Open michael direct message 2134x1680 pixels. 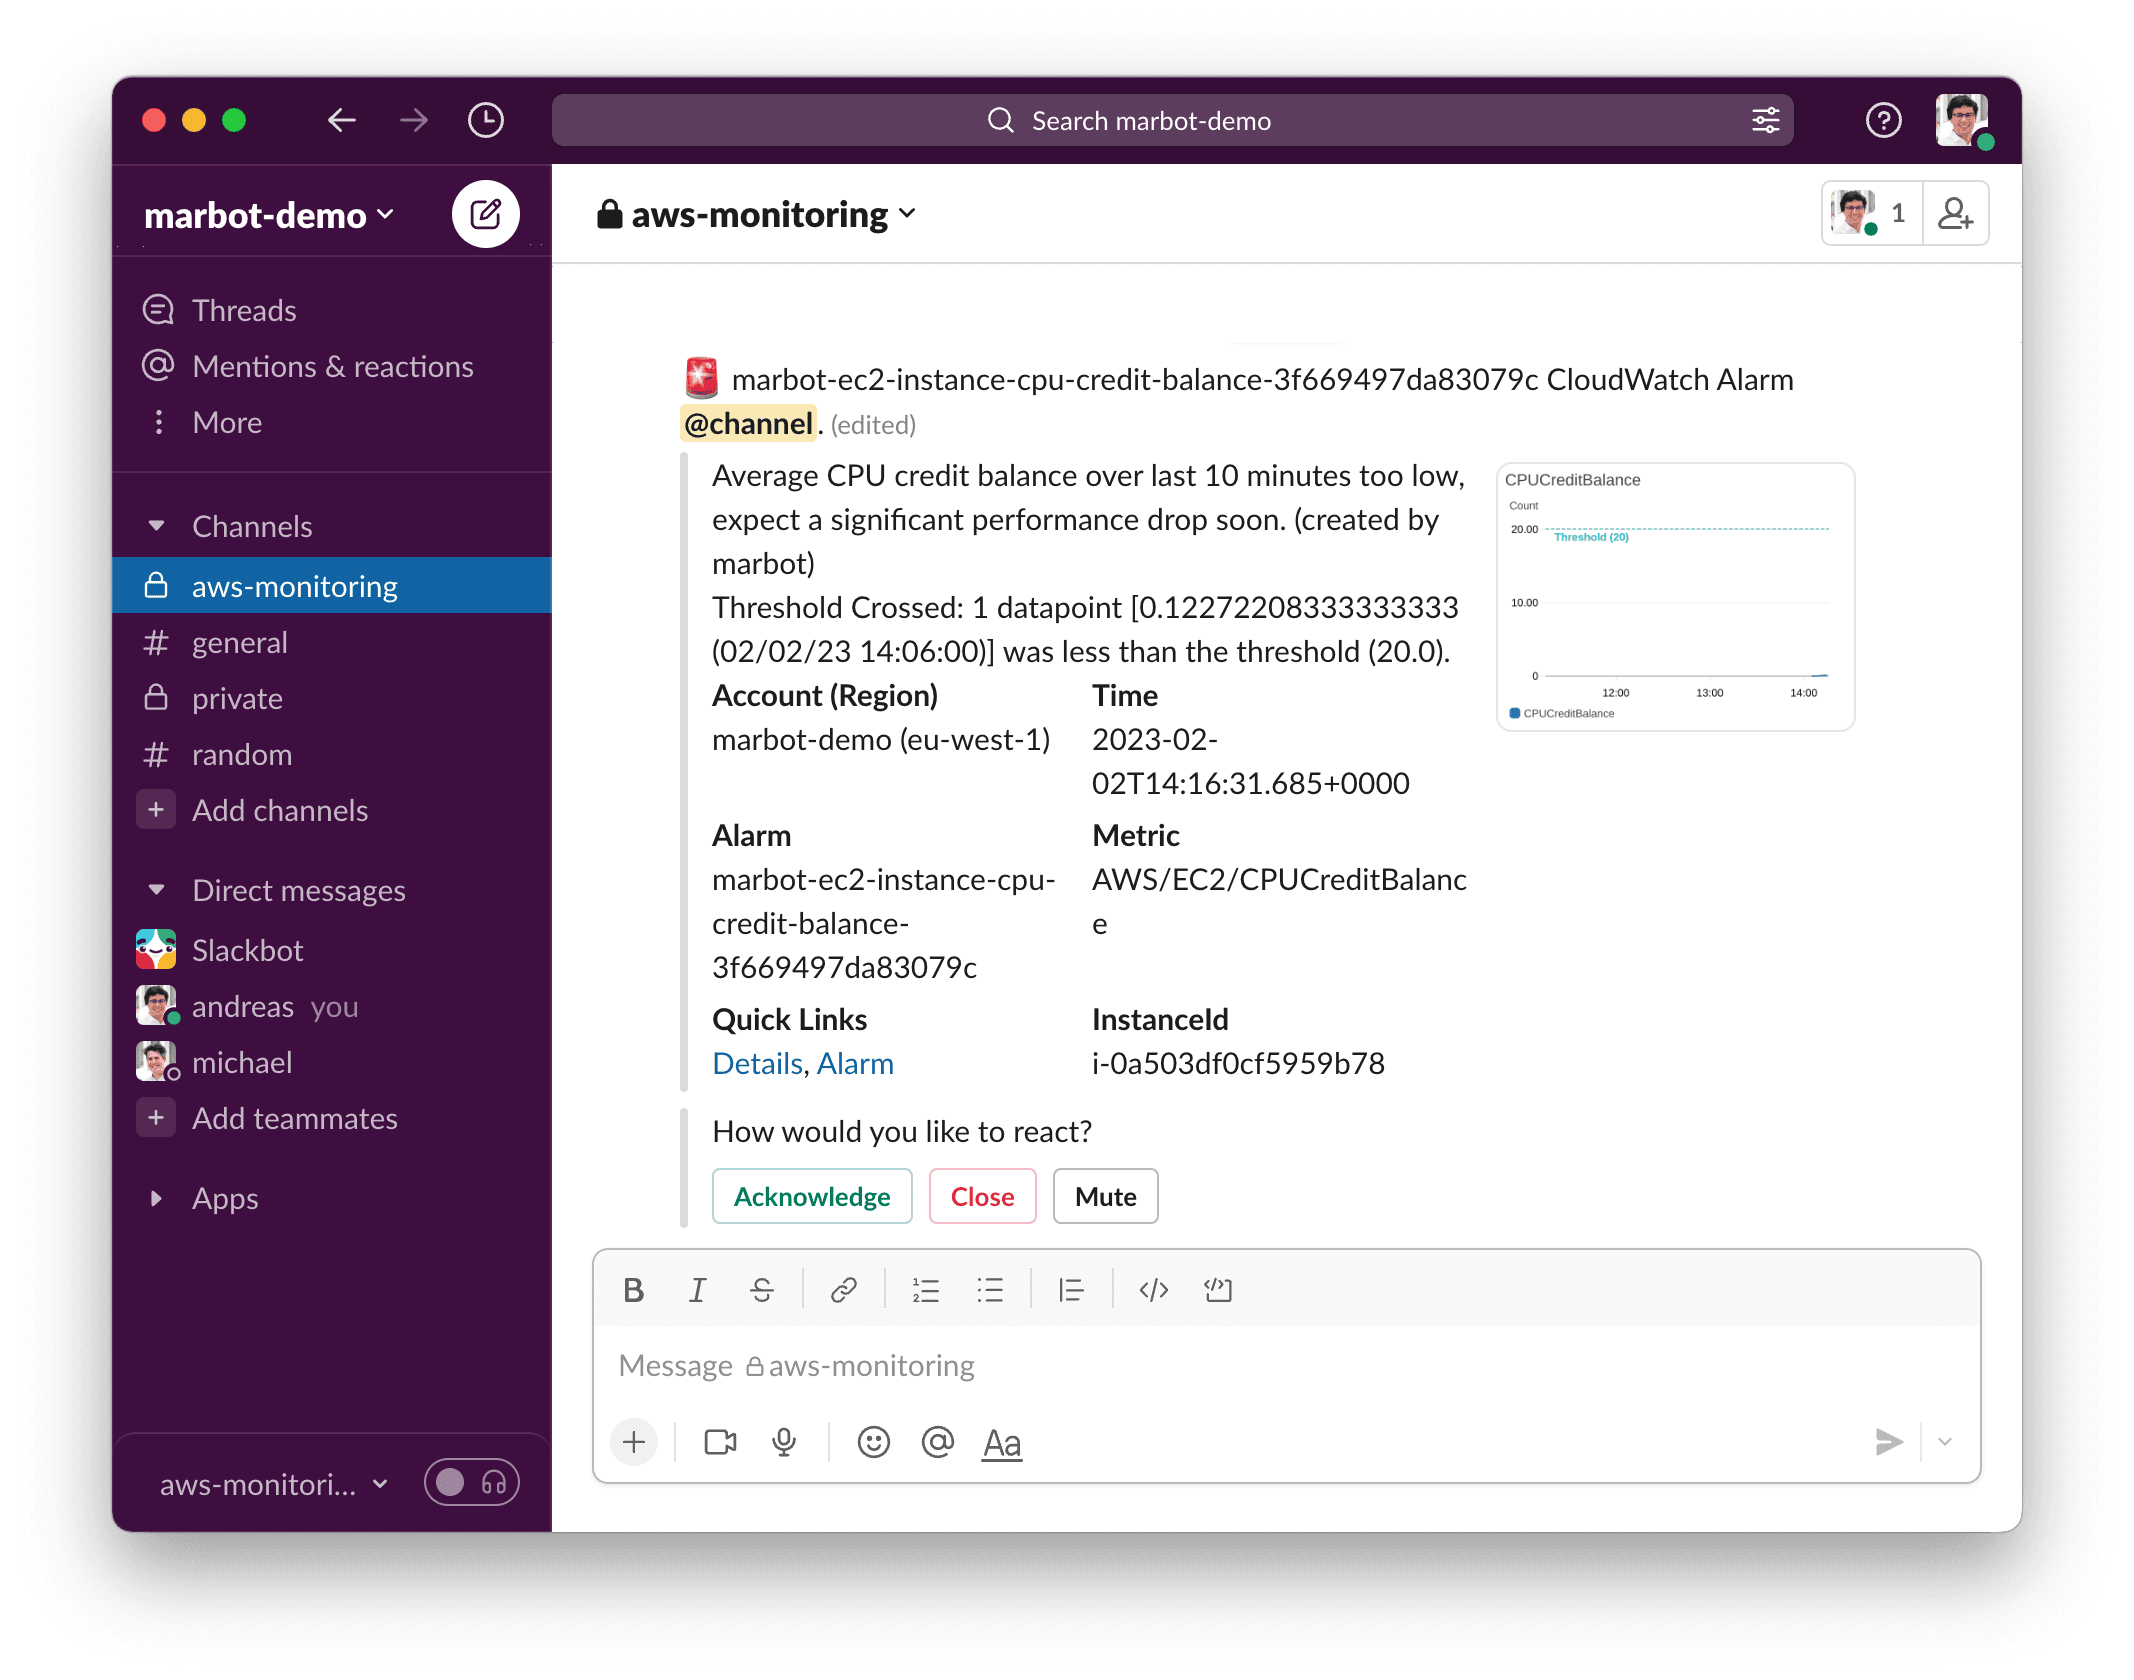tap(332, 1062)
